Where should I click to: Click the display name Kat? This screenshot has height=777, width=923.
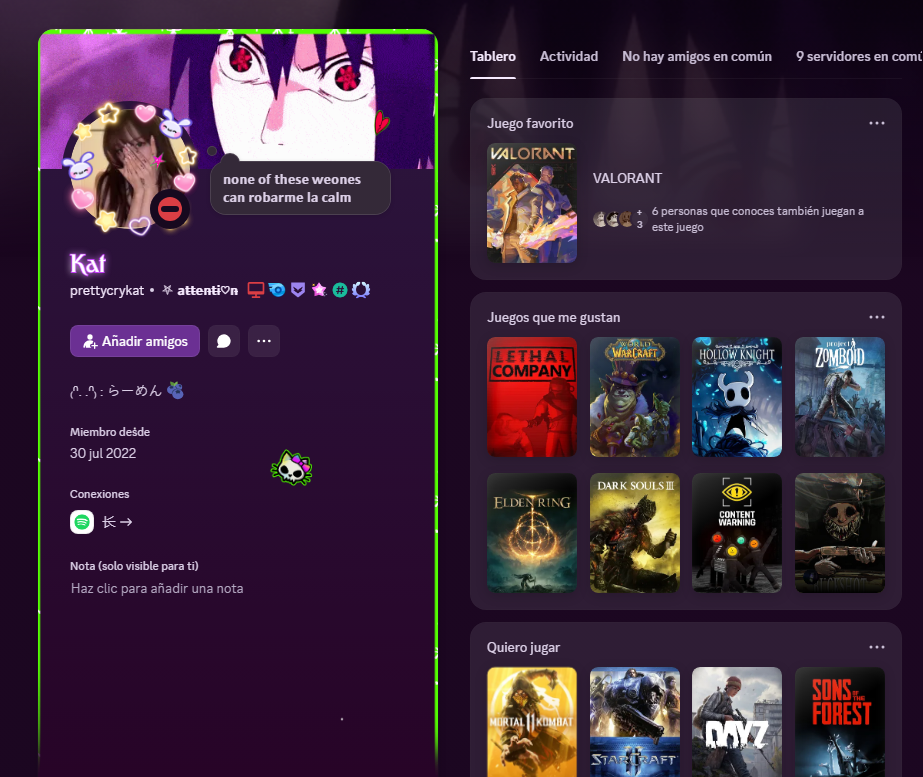(88, 264)
